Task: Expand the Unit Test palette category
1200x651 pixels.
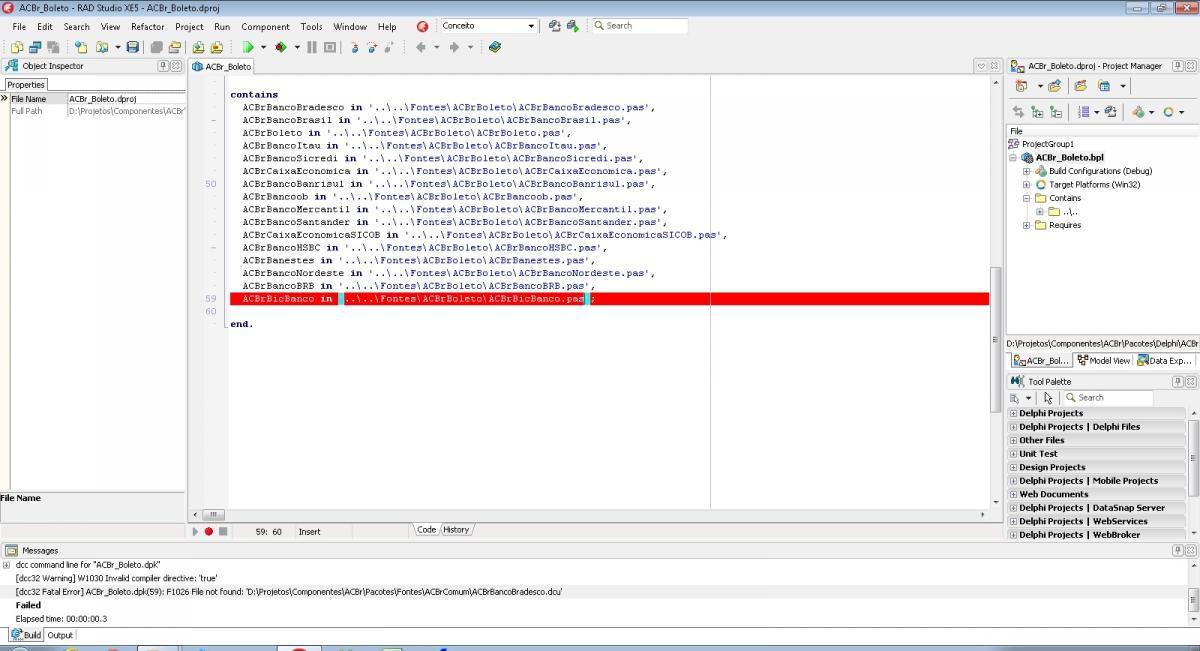Action: (1013, 454)
